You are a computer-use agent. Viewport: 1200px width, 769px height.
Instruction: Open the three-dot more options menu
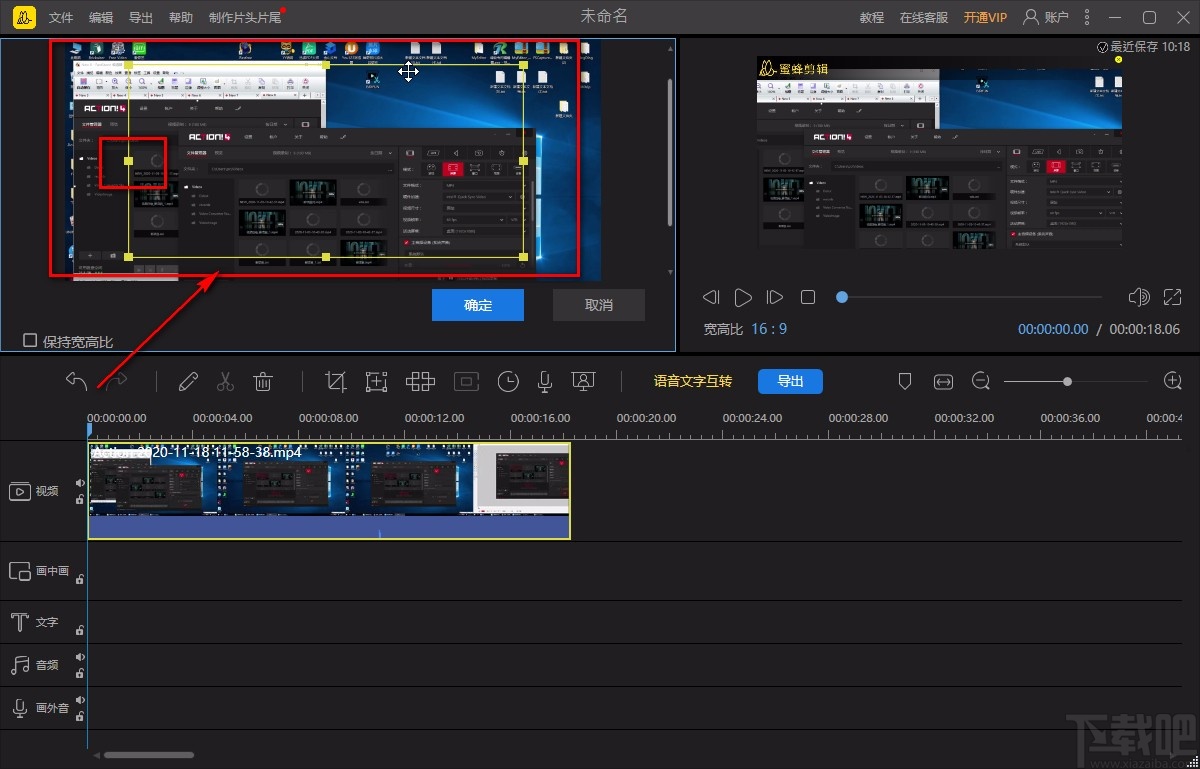tap(1087, 17)
